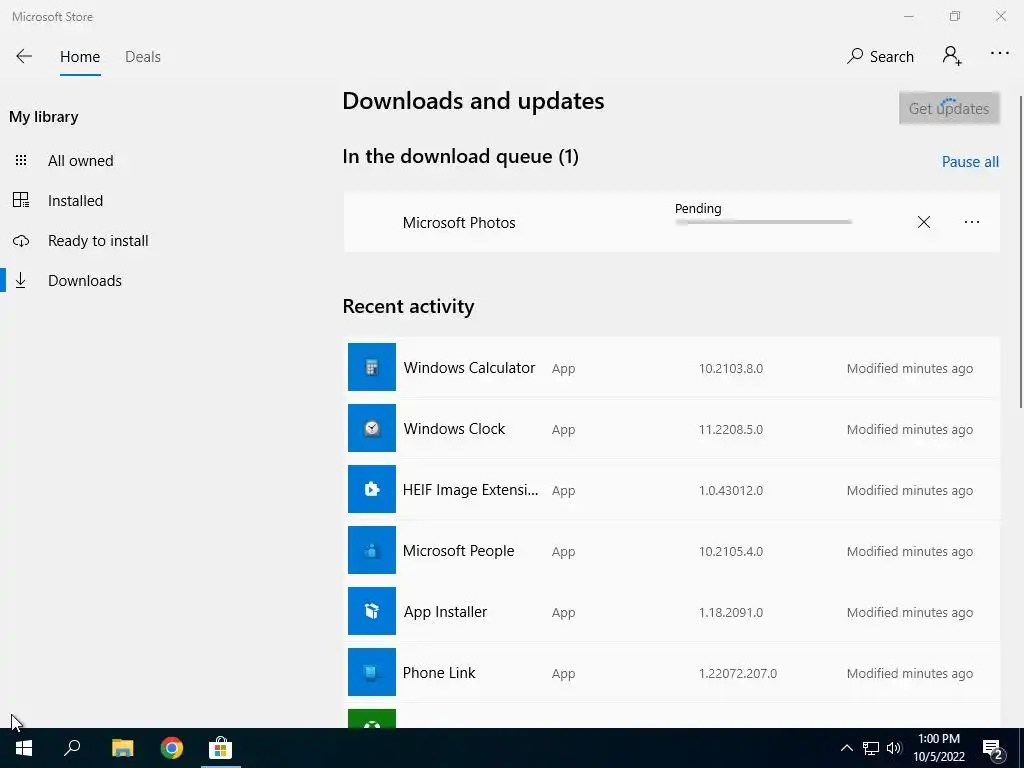Switch to the Deals tab

[142, 57]
